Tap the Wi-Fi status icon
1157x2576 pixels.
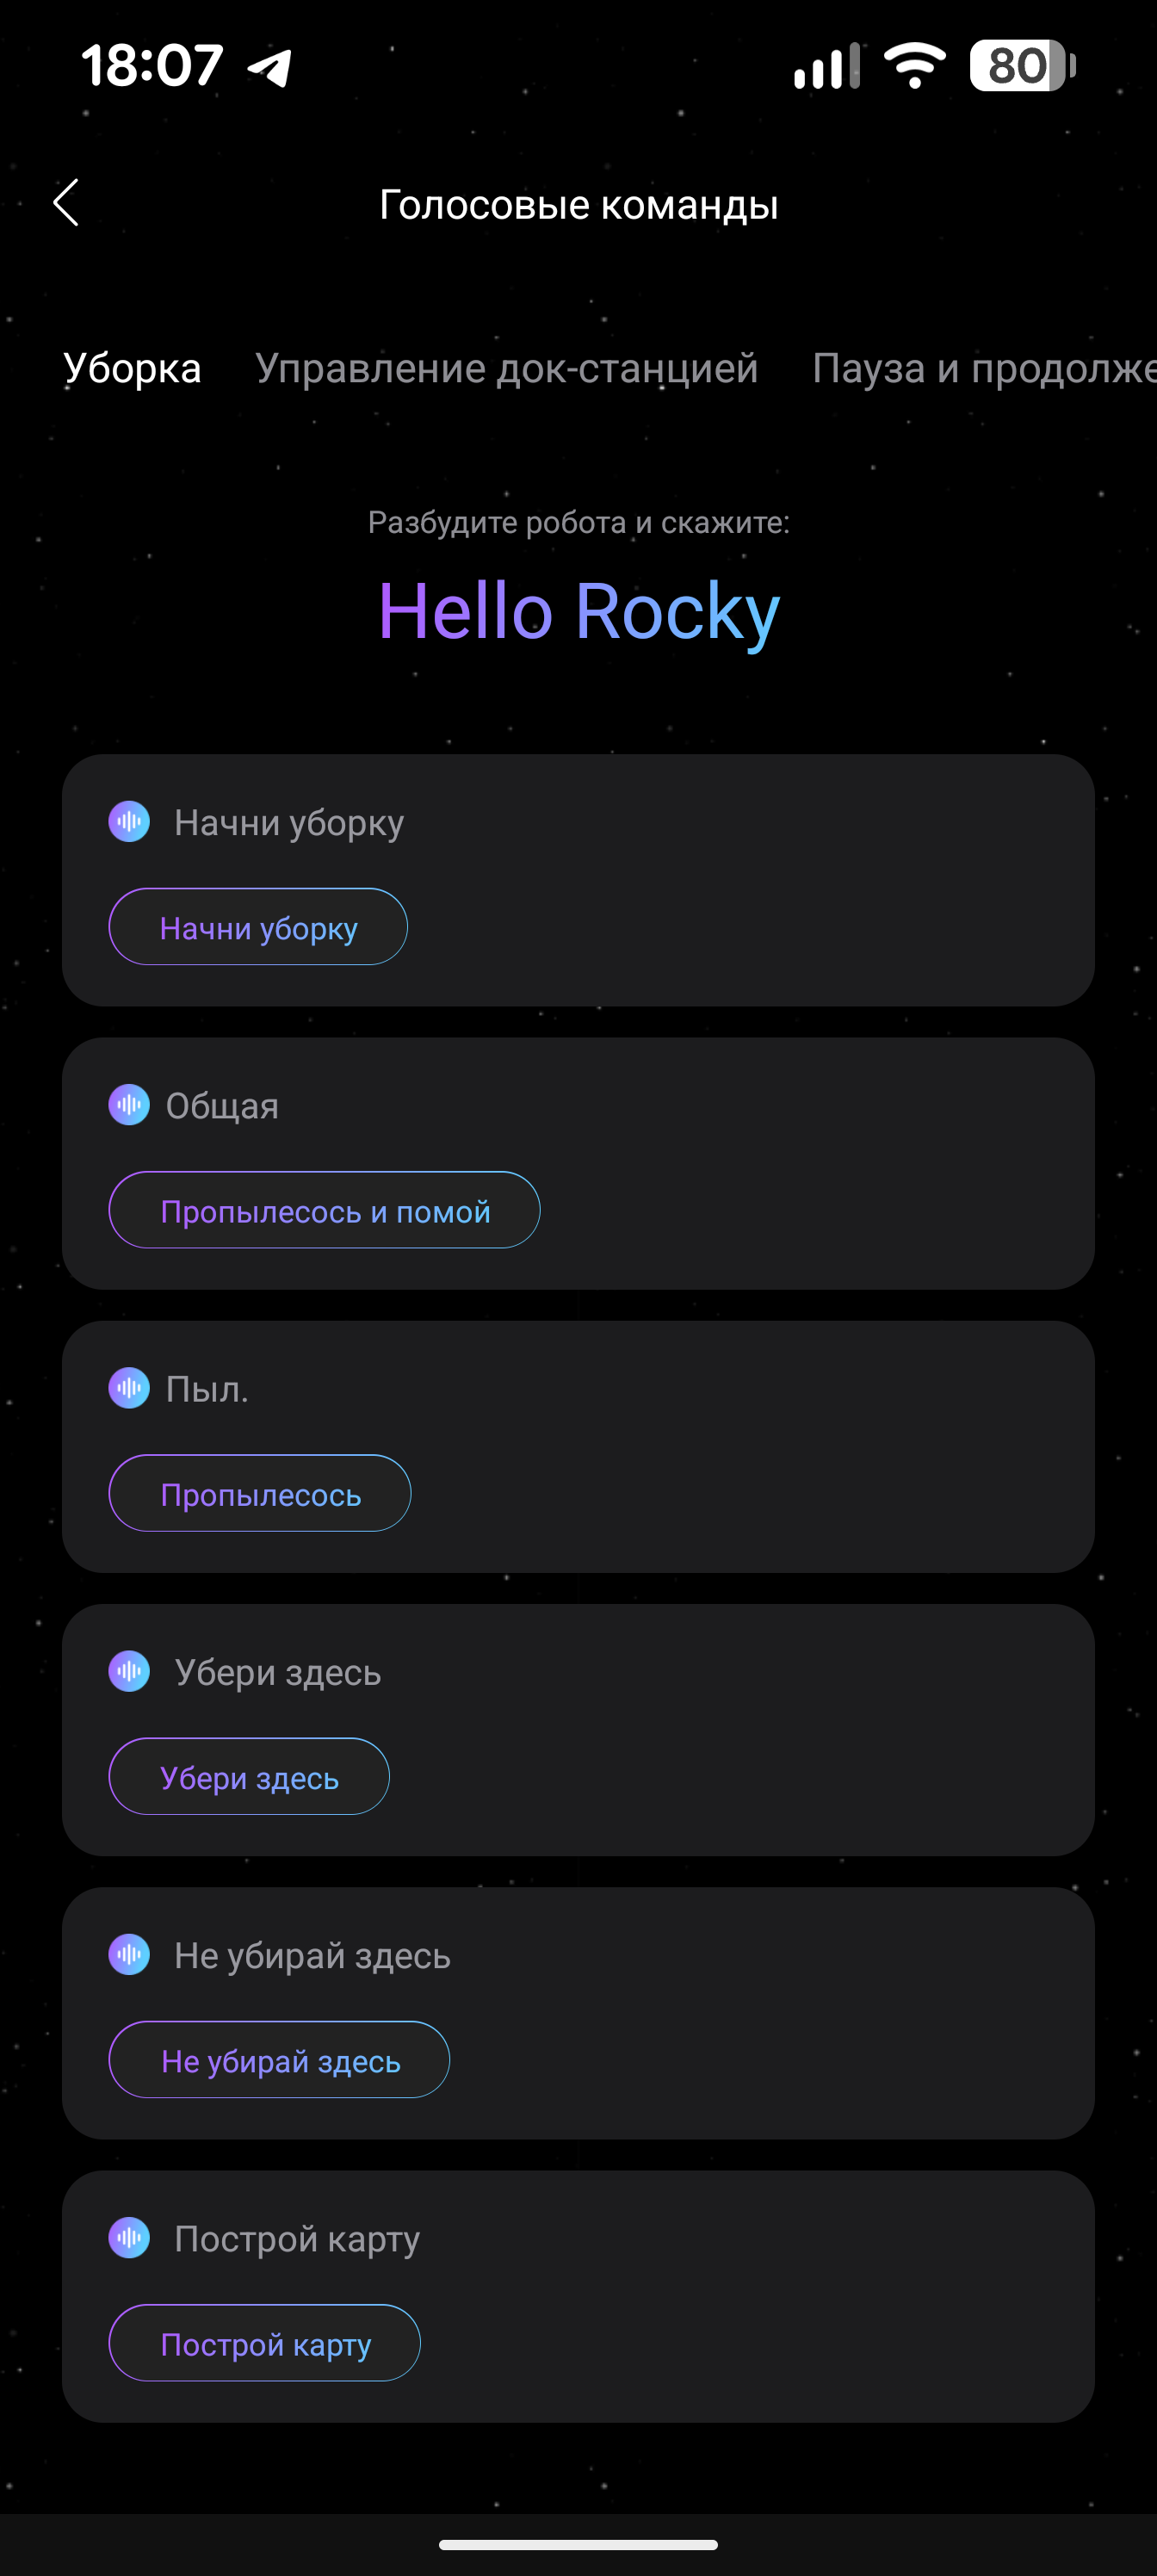tap(914, 66)
